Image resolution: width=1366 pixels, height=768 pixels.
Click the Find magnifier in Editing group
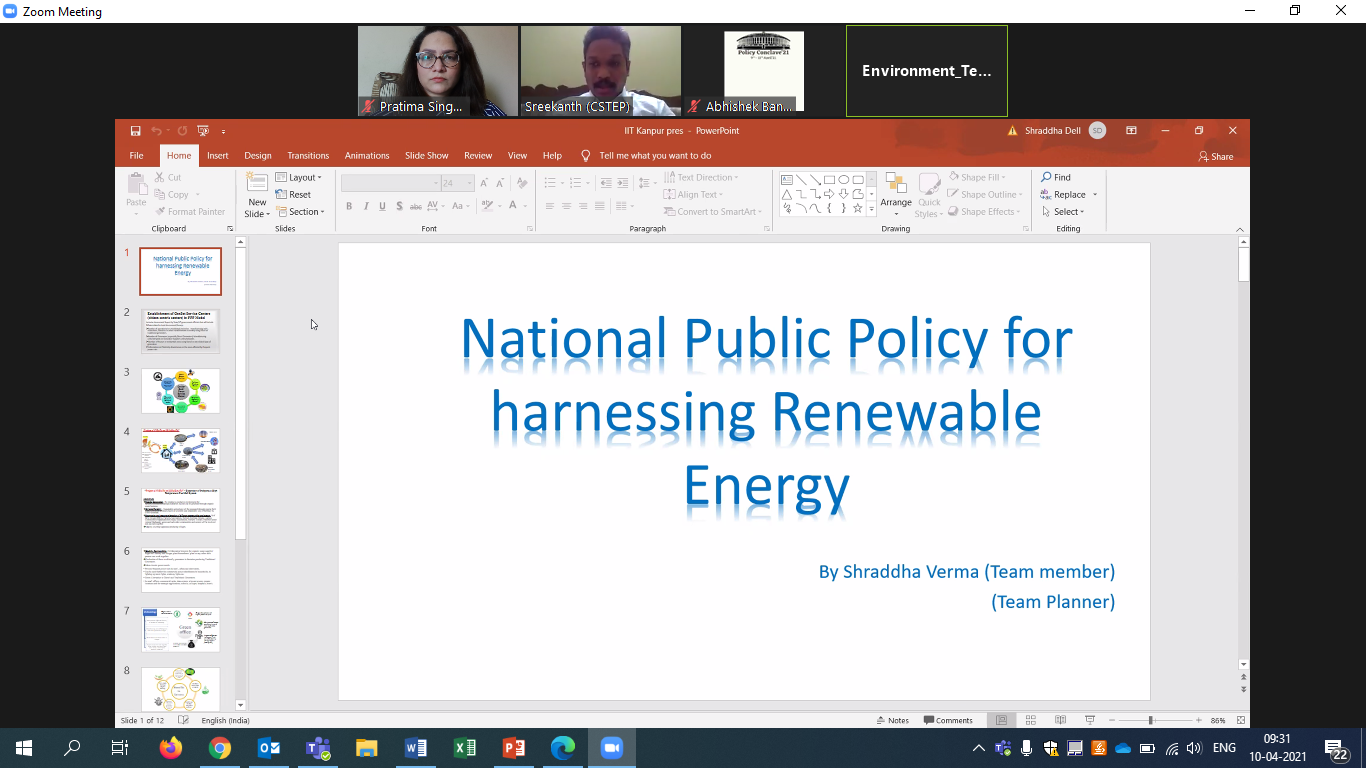tap(1046, 177)
